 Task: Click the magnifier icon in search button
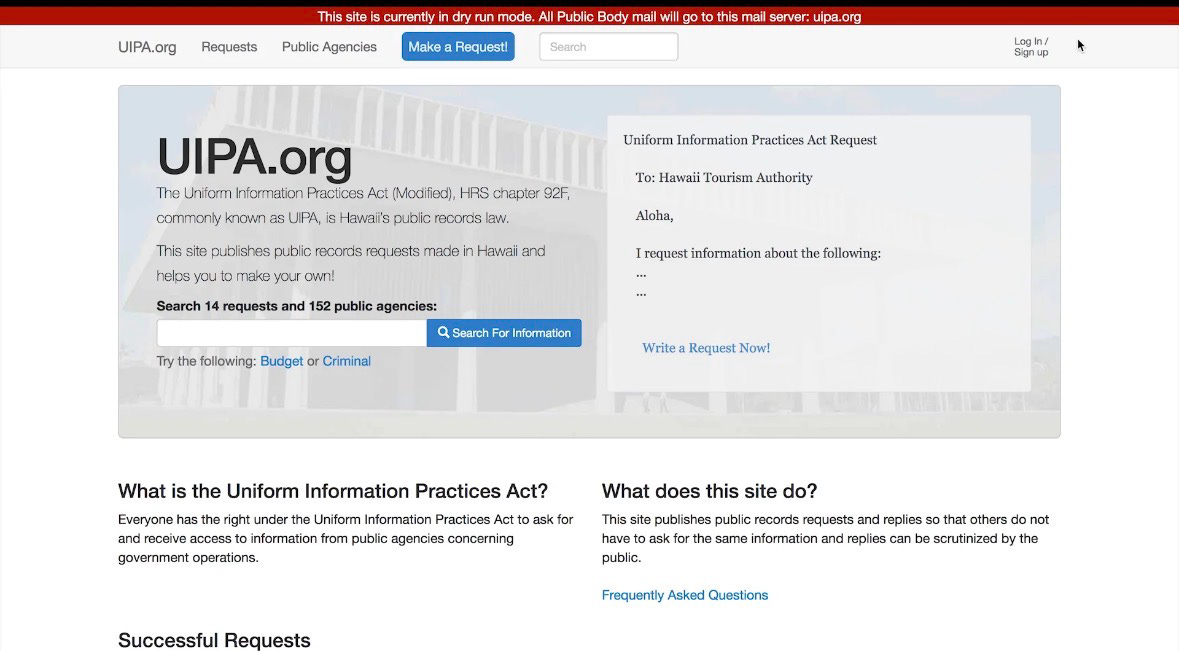pos(444,332)
